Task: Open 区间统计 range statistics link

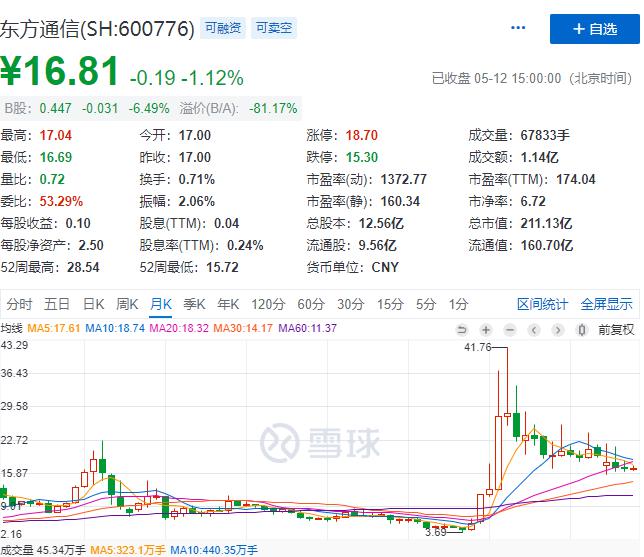Action: 542,304
